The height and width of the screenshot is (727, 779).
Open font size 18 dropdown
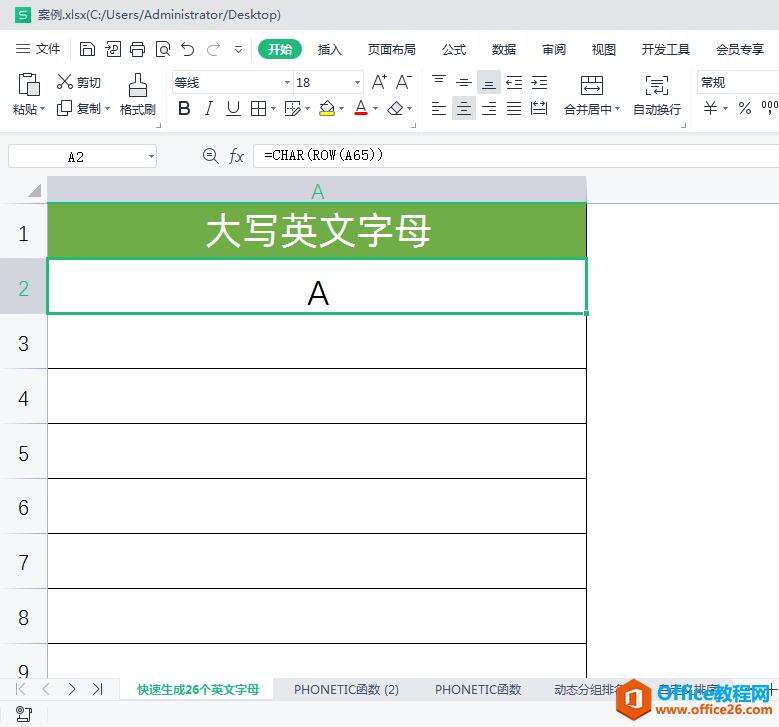[x=357, y=82]
